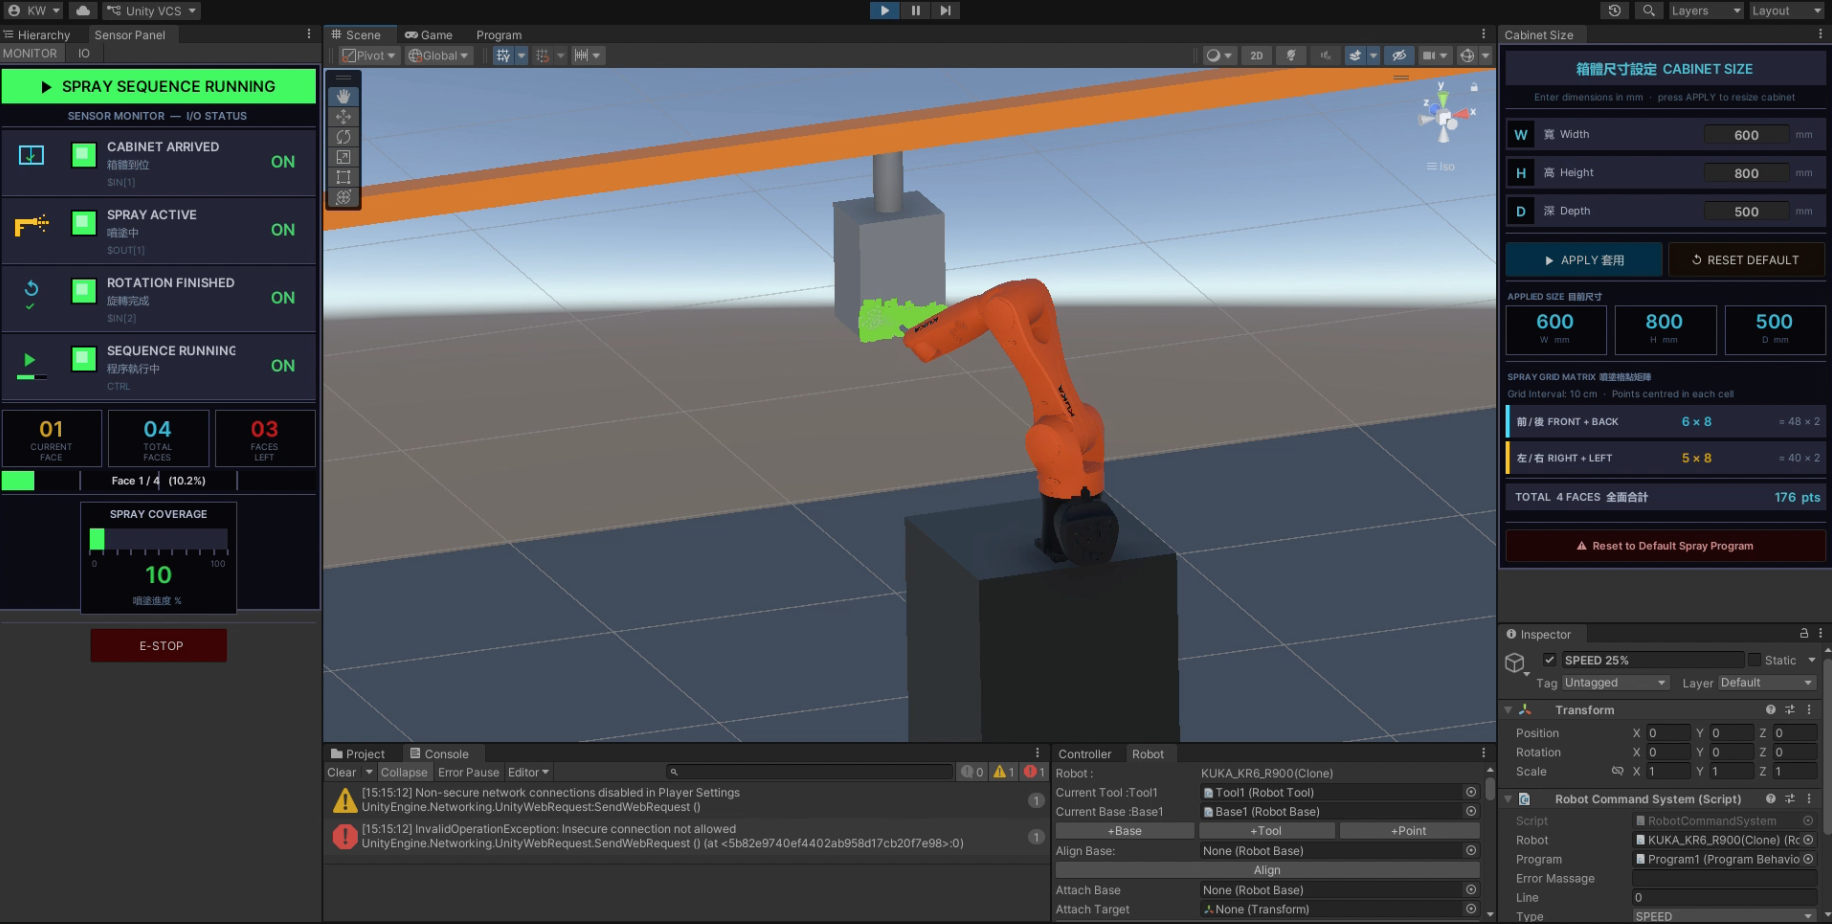
Task: Toggle the 2D scene view mode
Action: tap(1256, 56)
